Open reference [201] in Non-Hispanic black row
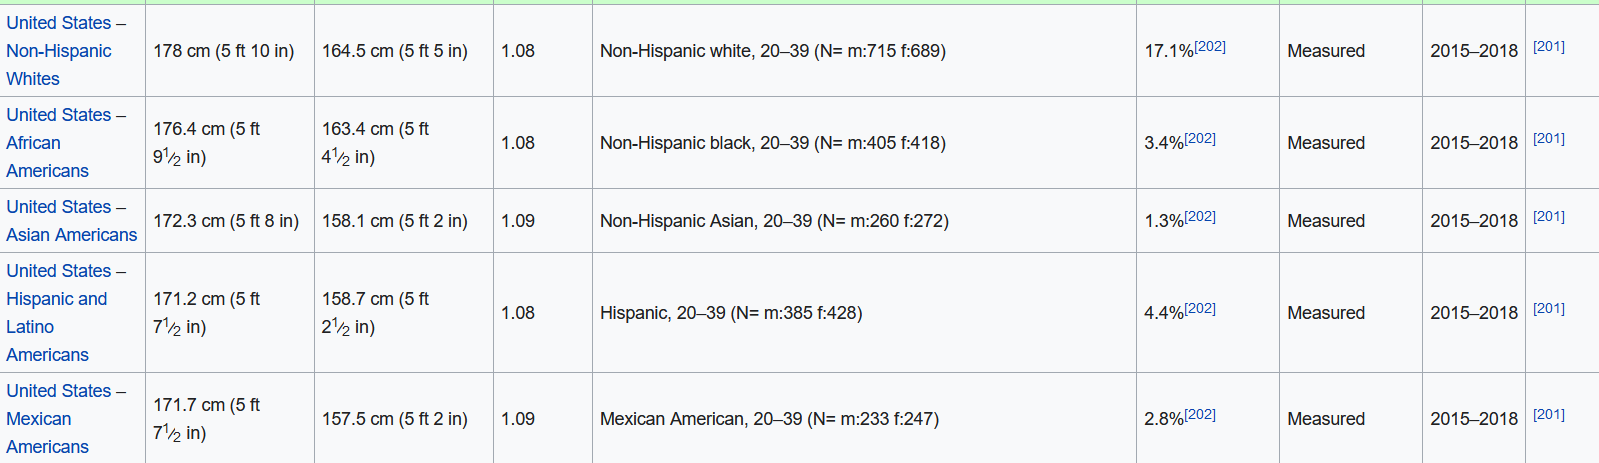Viewport: 1599px width, 463px height. 1549,138
